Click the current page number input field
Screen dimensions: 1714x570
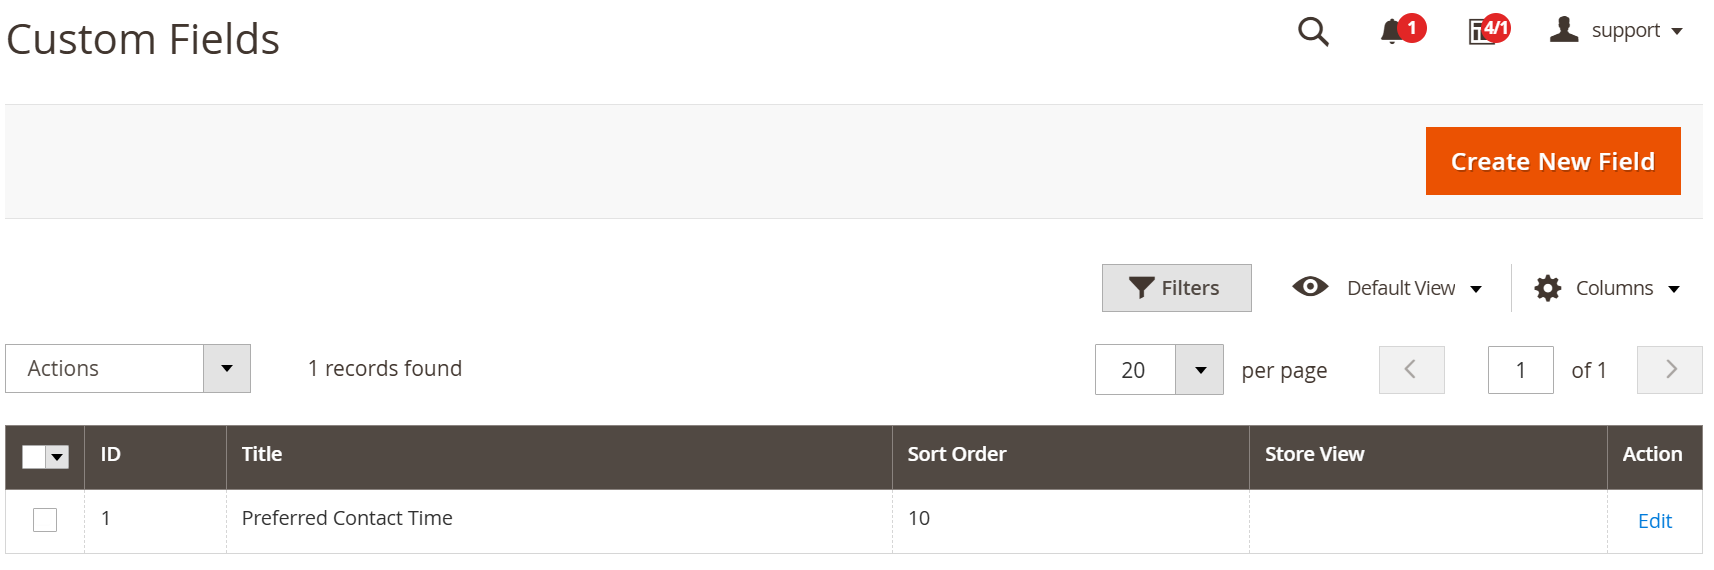[x=1521, y=370]
